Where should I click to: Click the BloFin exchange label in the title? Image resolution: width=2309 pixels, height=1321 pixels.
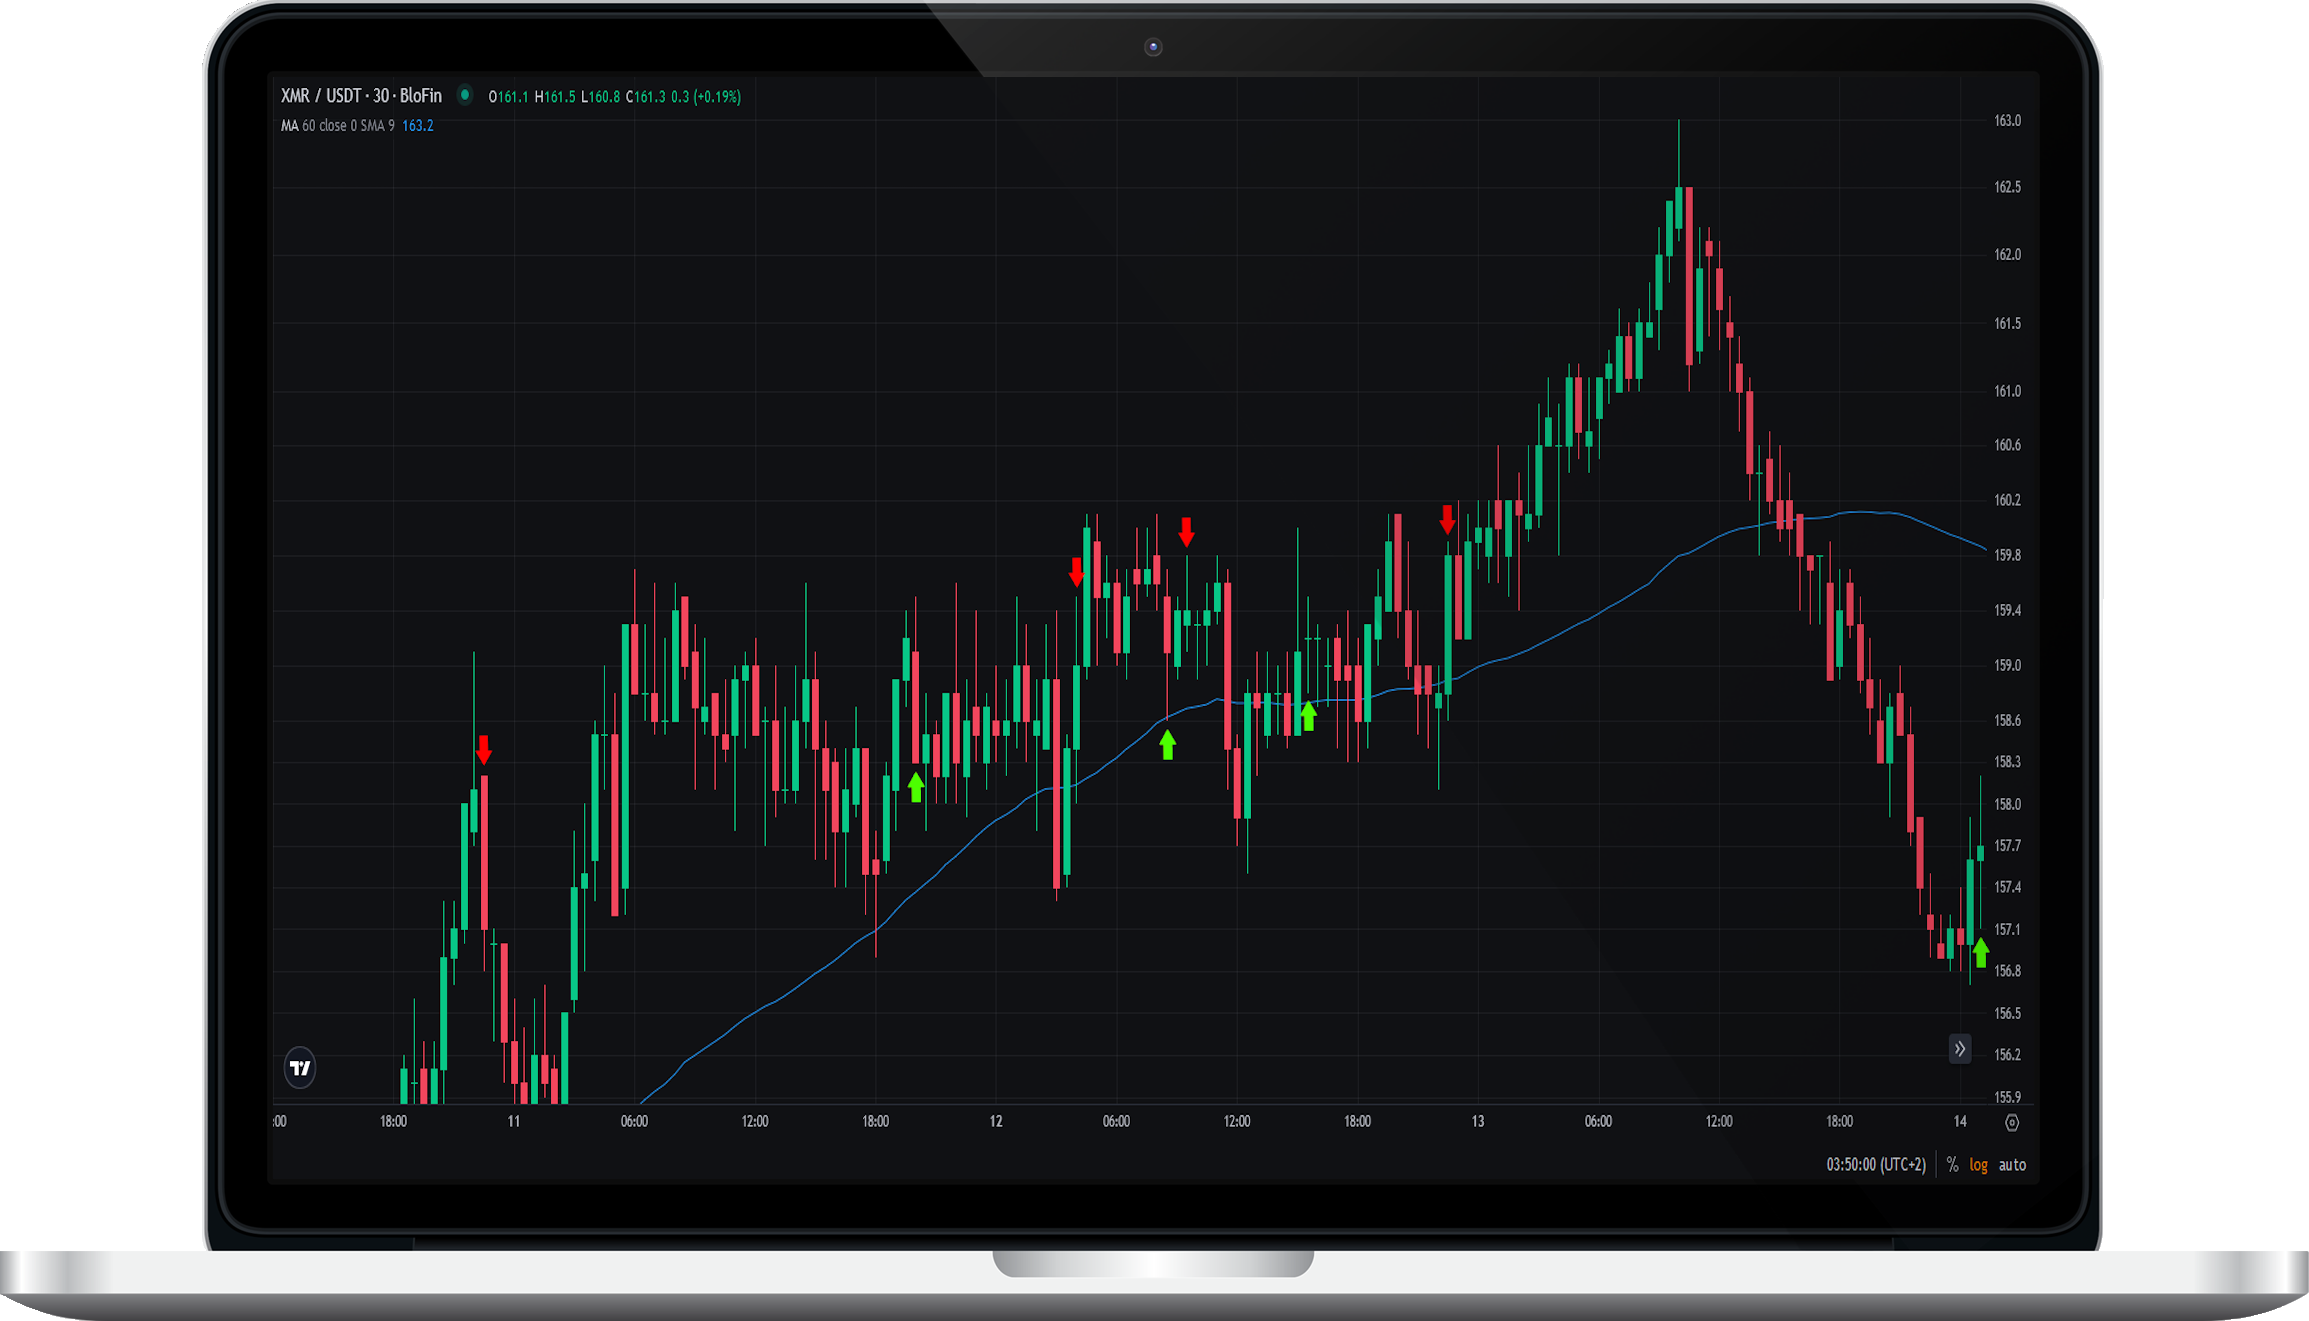[x=420, y=95]
